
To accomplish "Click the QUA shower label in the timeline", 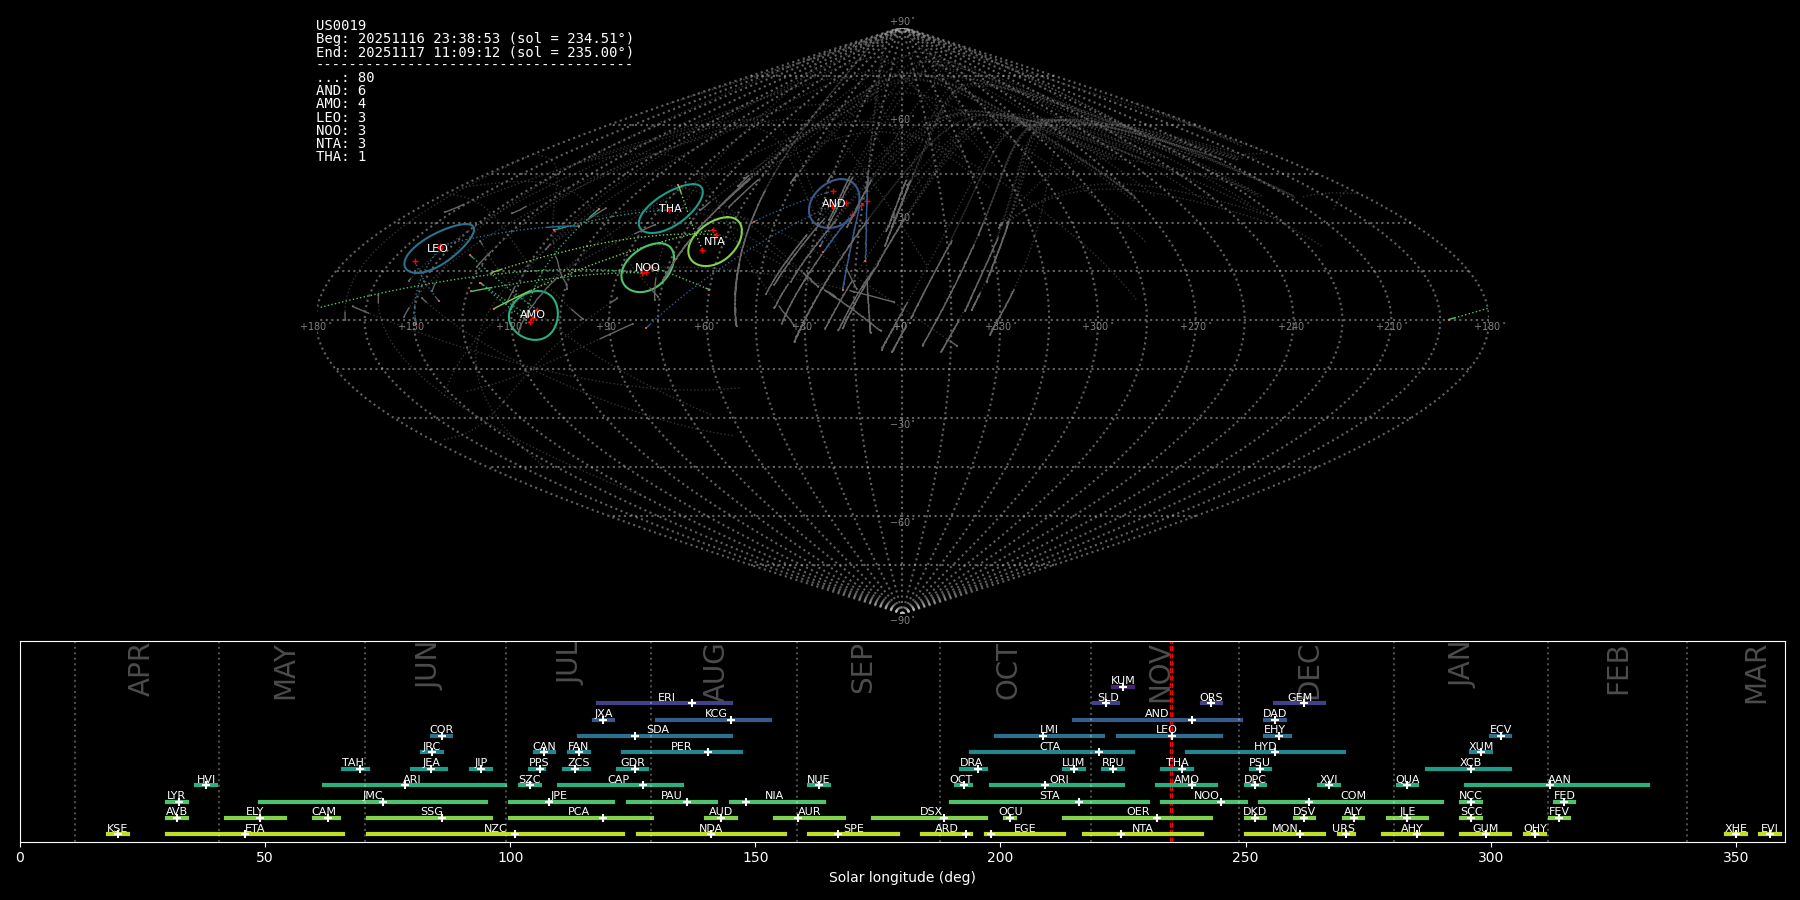I will pos(1407,780).
